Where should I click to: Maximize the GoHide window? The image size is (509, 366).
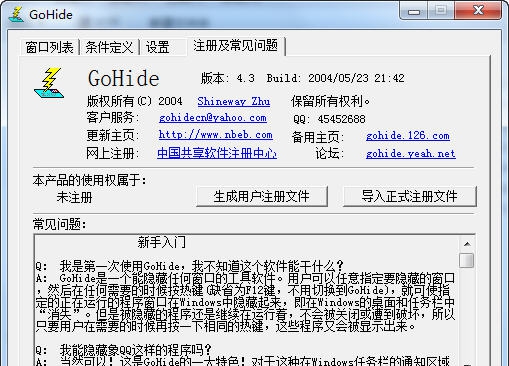pos(441,11)
